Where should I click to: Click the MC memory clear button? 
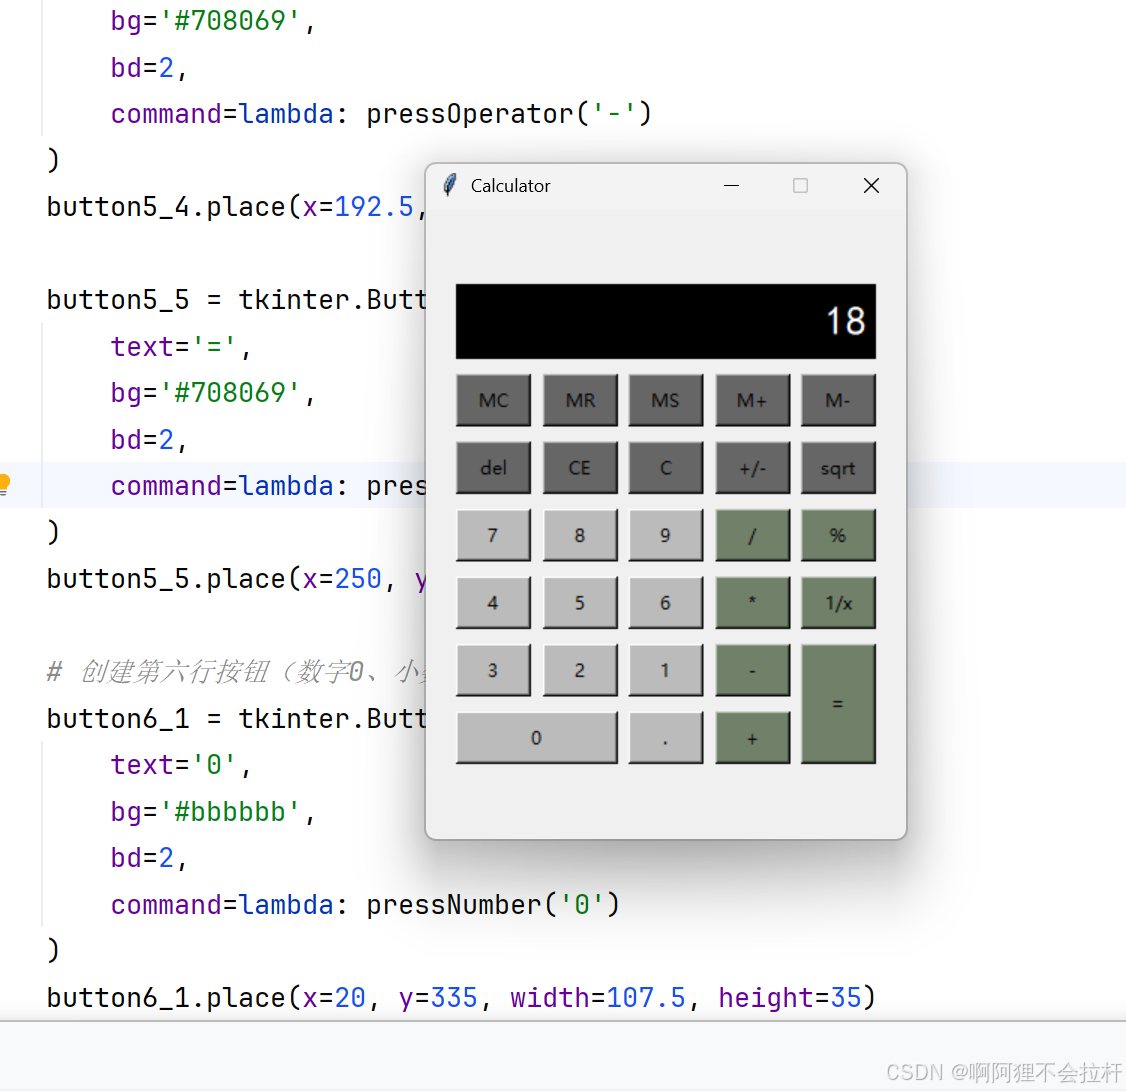pyautogui.click(x=493, y=400)
